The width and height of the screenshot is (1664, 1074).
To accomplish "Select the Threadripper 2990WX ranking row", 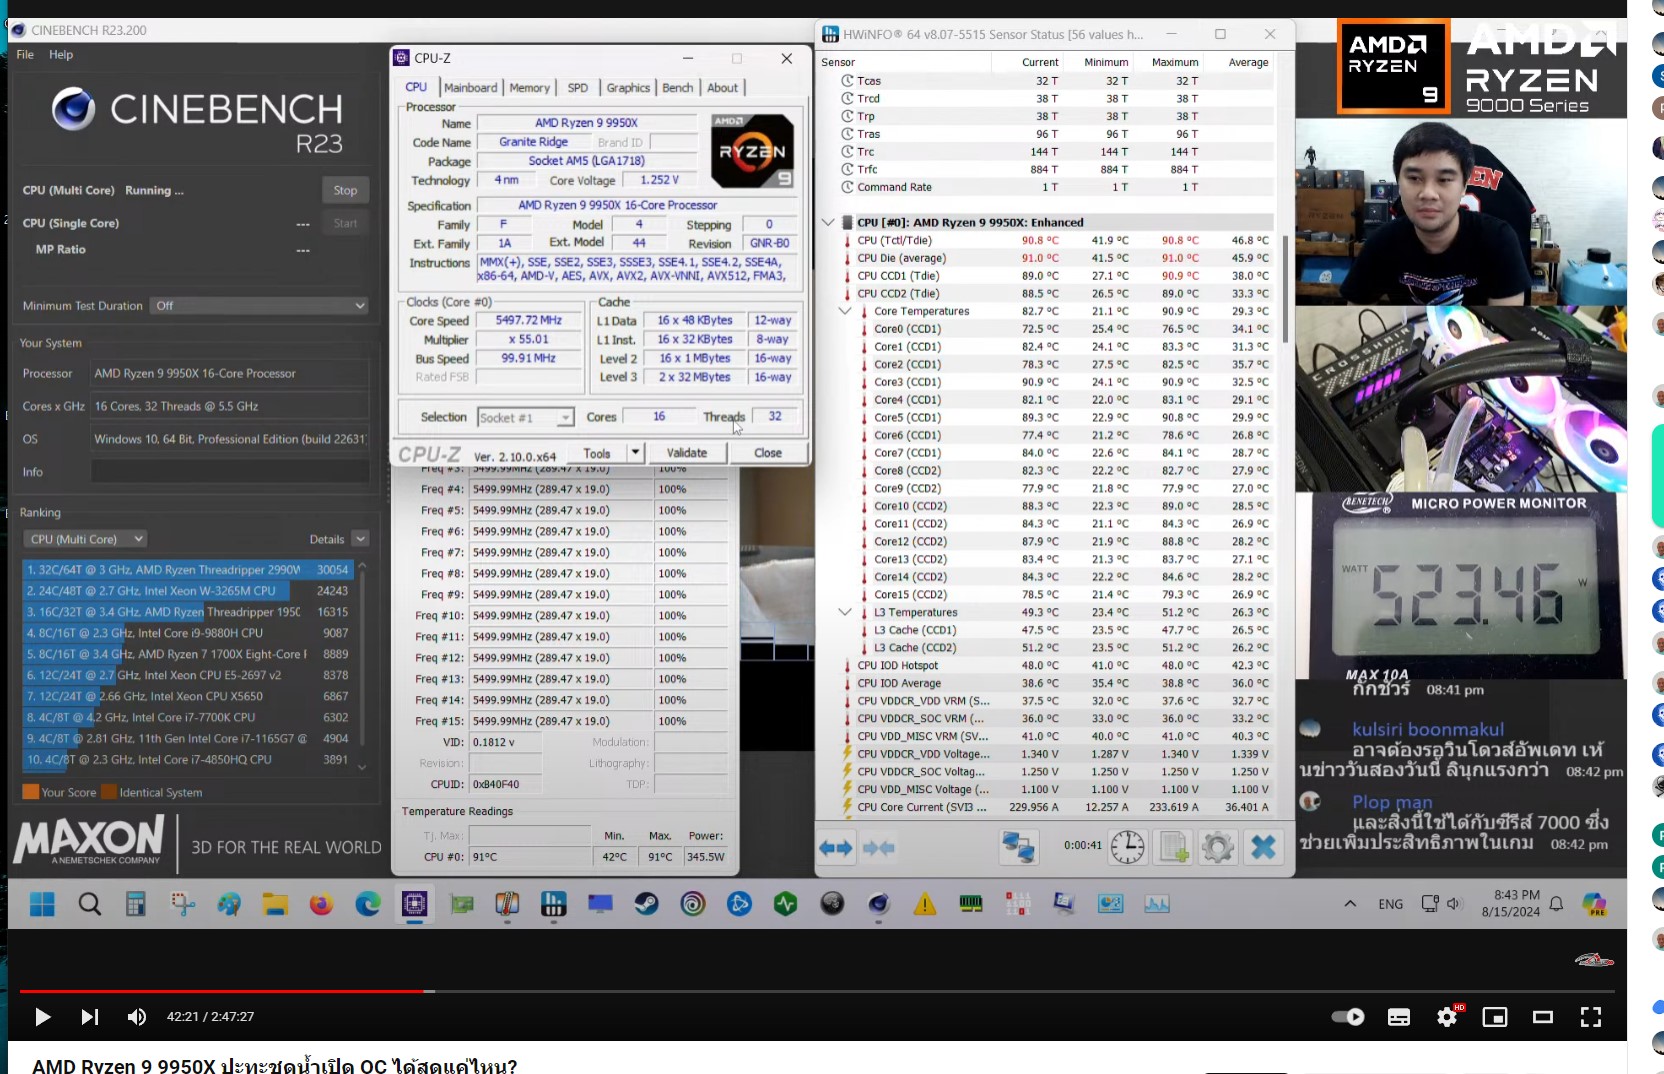I will [x=187, y=570].
